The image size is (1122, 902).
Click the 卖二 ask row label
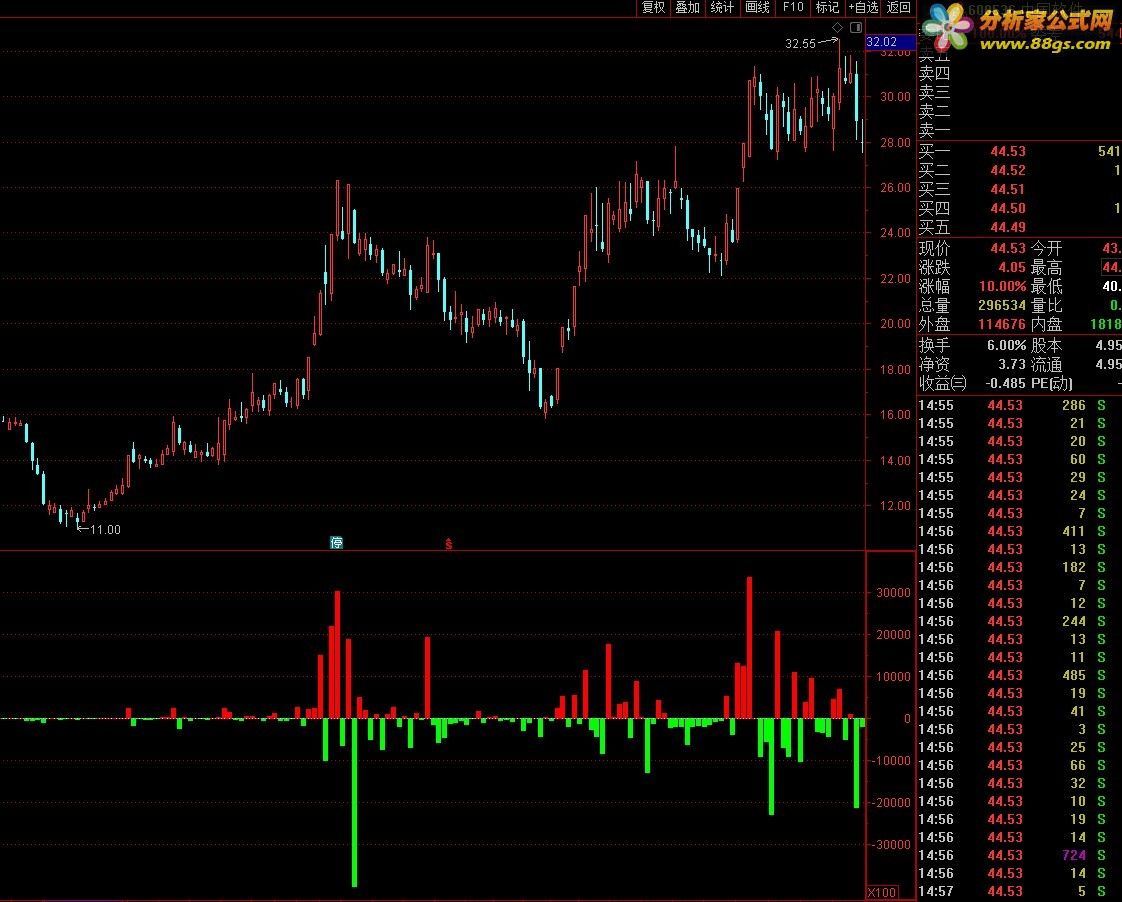935,112
